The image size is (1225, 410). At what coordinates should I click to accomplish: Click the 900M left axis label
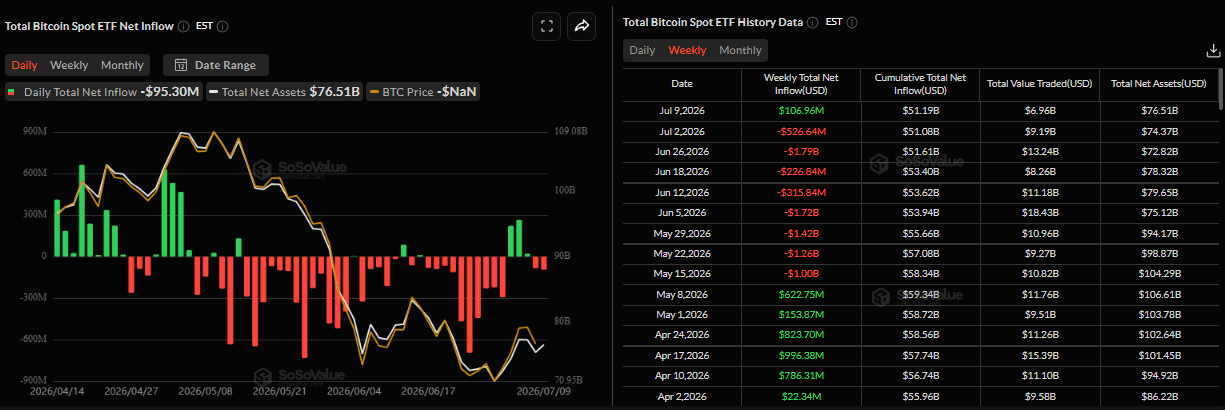click(35, 130)
